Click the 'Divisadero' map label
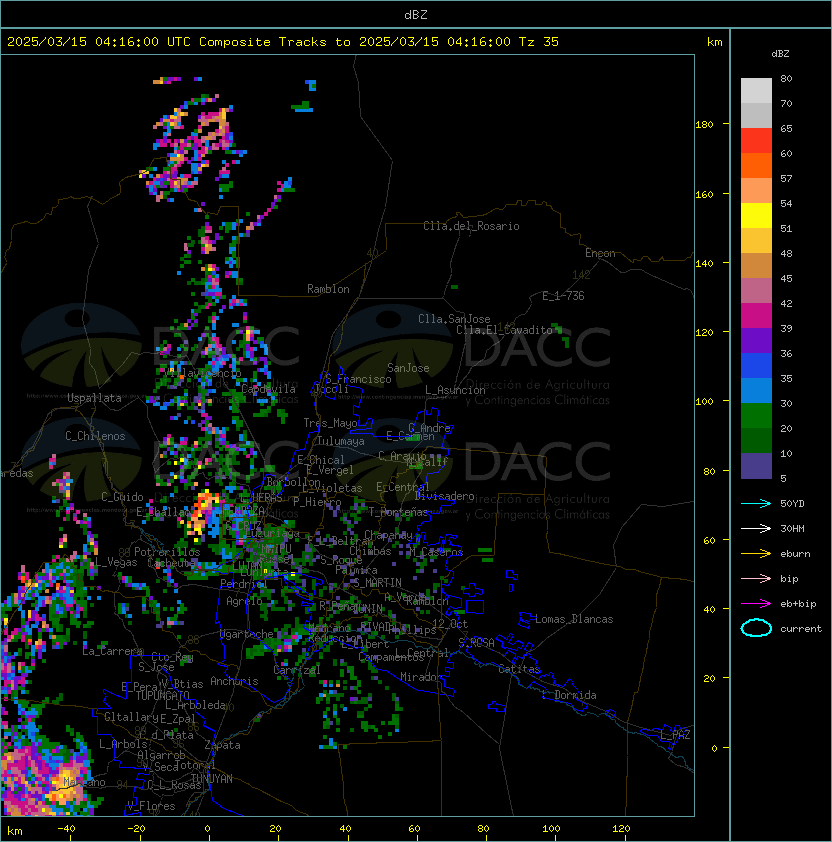This screenshot has width=832, height=842. [x=445, y=496]
